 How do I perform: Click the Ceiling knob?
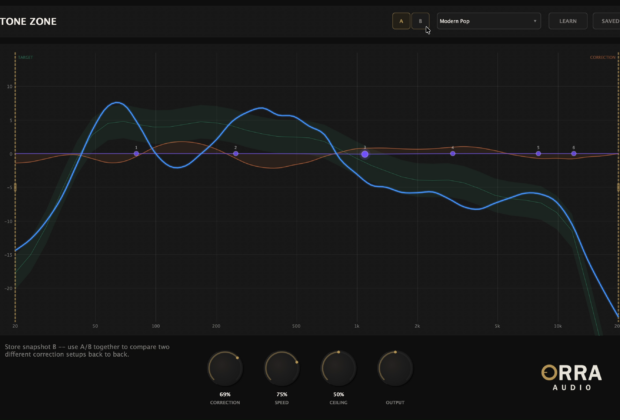[338, 369]
